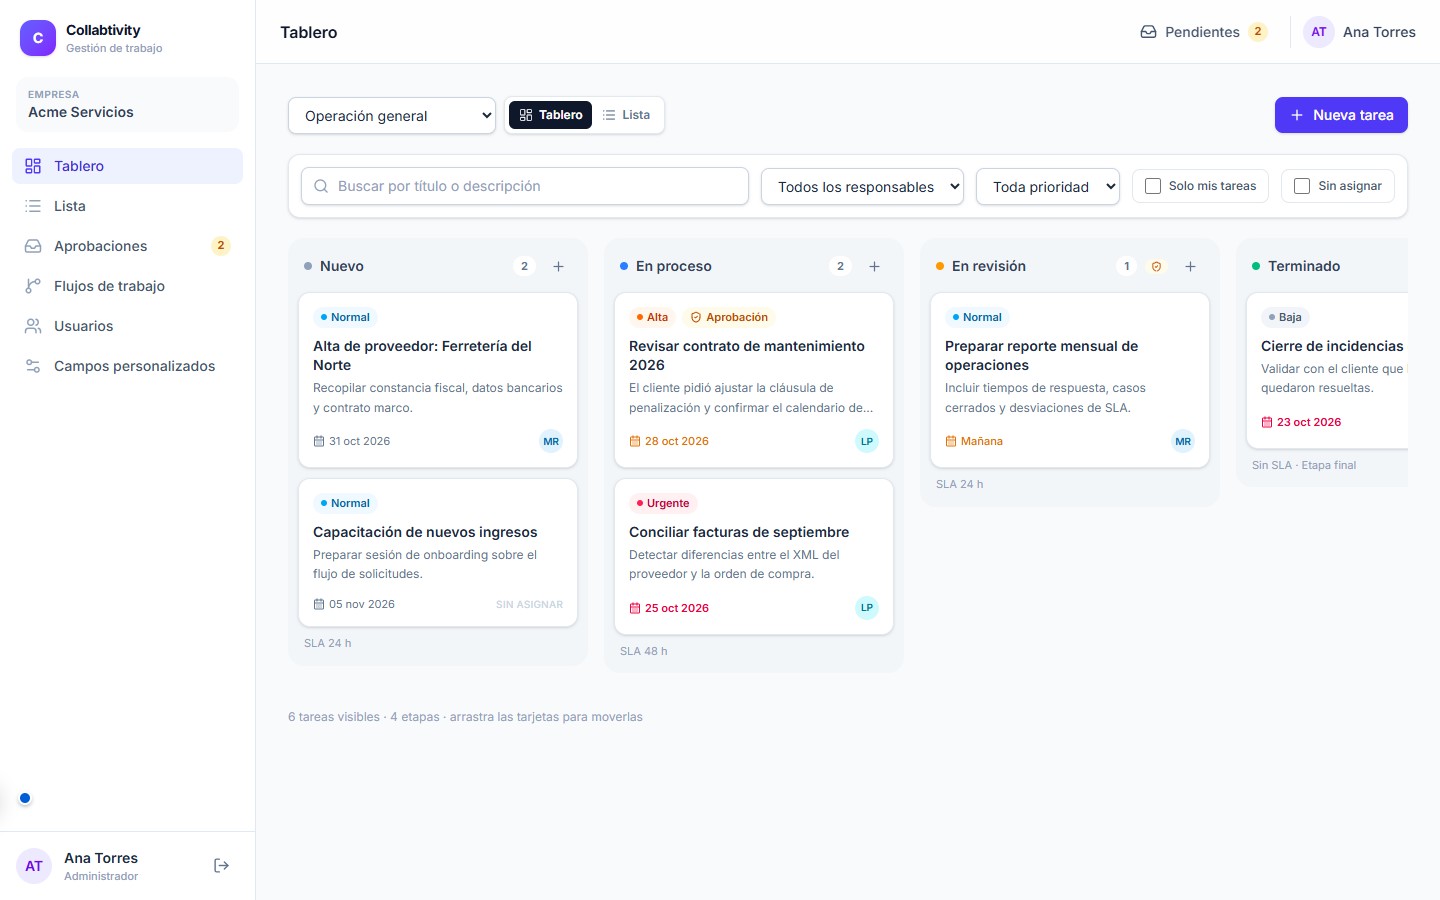
Task: Open Conciliar facturas de septiembre card
Action: pyautogui.click(x=754, y=557)
